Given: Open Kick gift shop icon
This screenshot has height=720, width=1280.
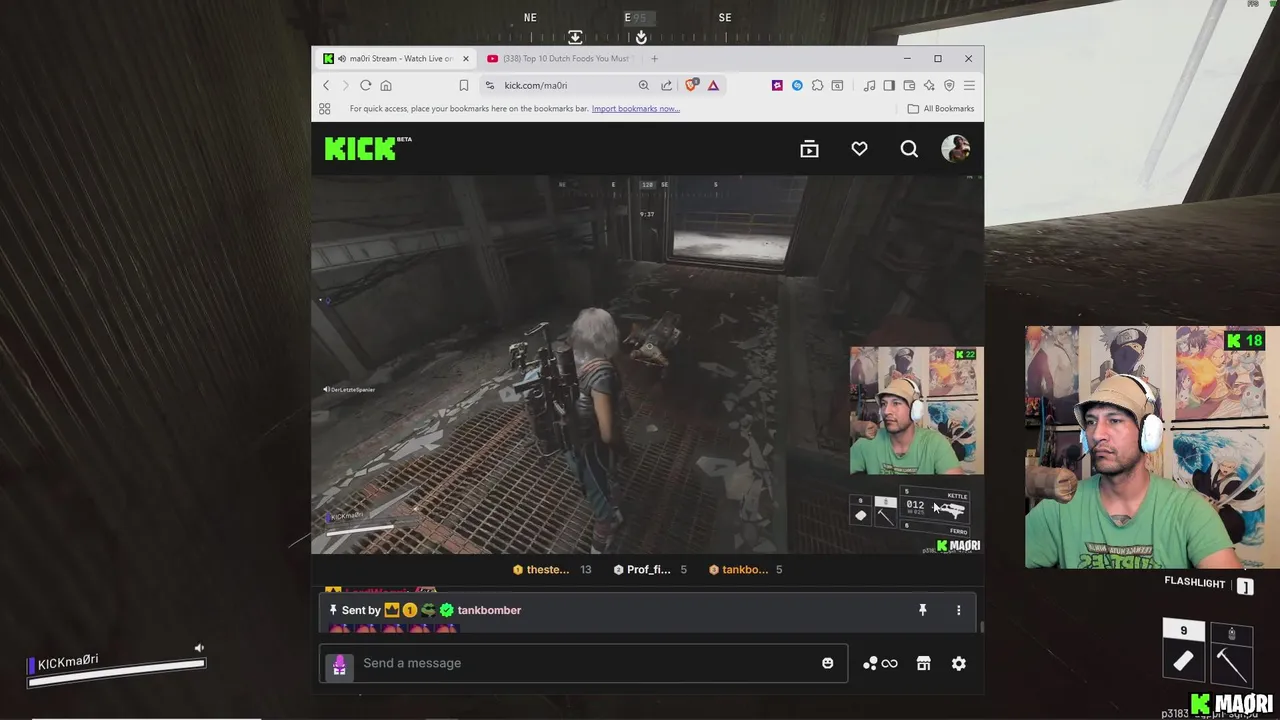Looking at the screenshot, I should [924, 663].
